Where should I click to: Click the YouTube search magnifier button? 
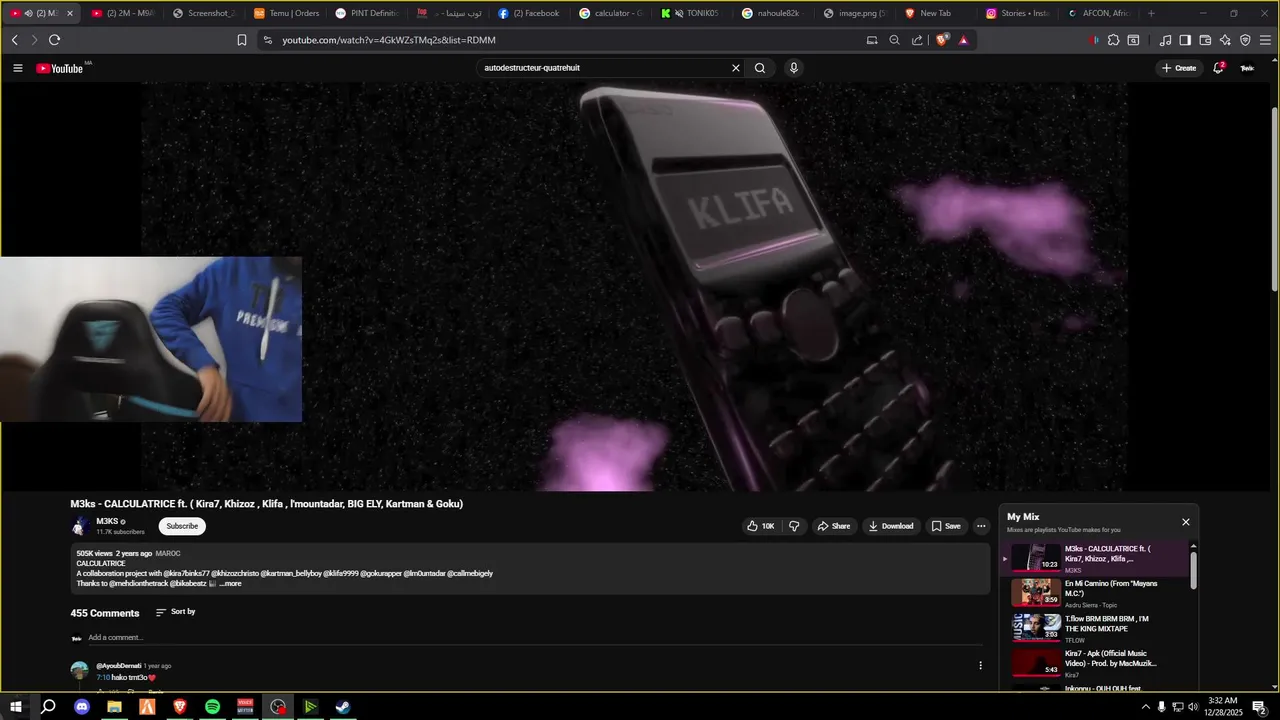pyautogui.click(x=760, y=68)
